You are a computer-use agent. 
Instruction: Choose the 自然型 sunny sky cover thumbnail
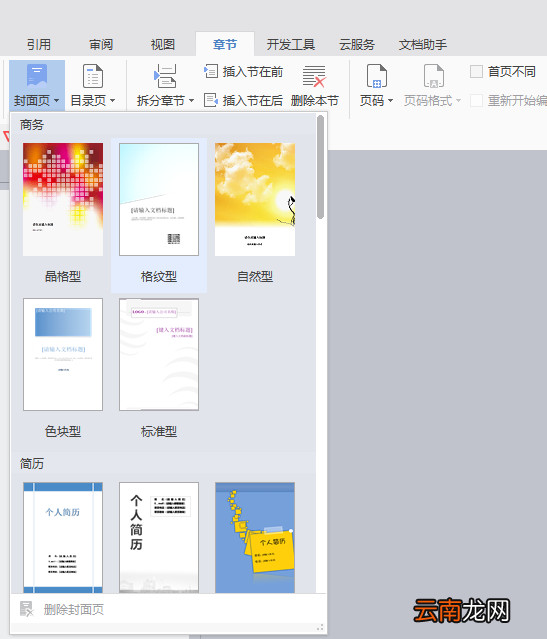click(255, 199)
